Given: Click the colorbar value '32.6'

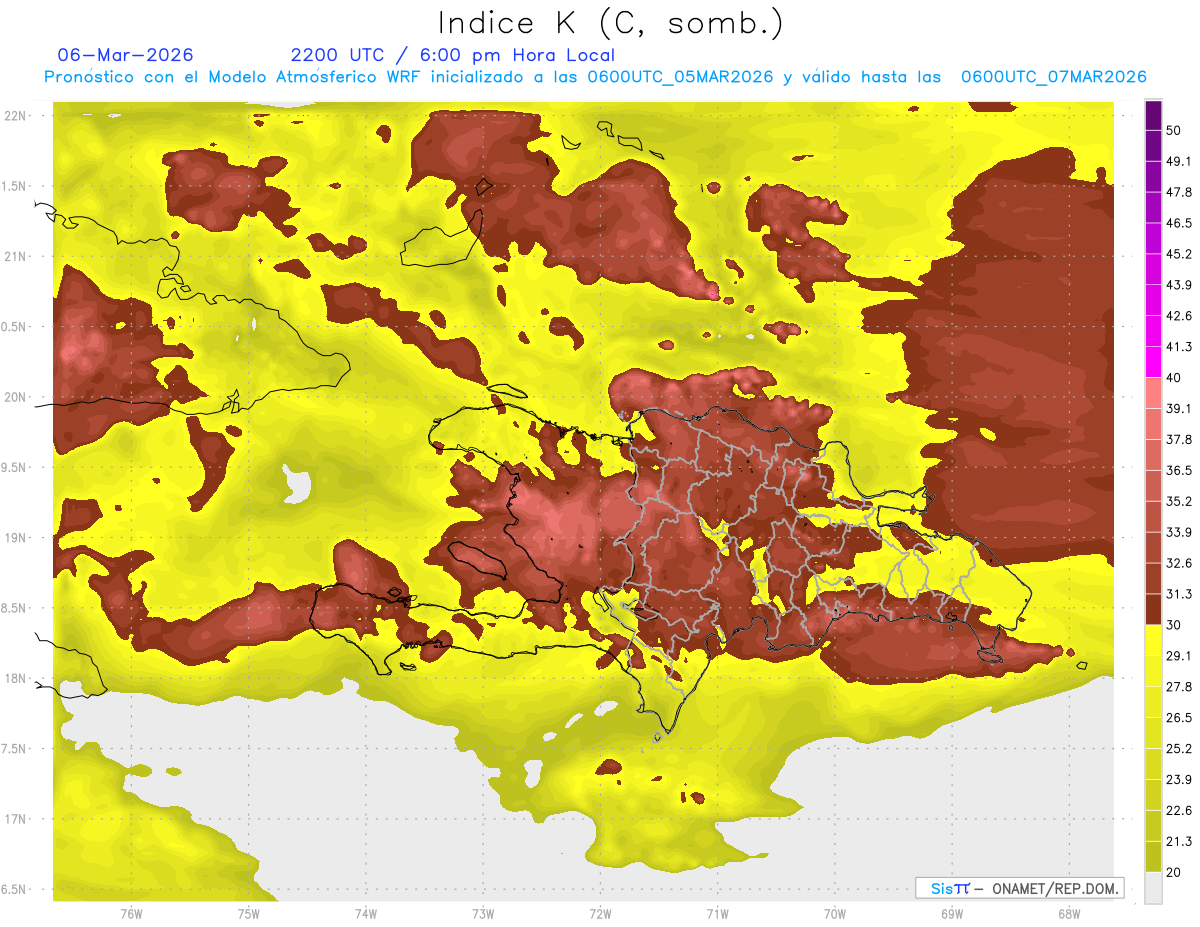Looking at the screenshot, I should 1179,563.
